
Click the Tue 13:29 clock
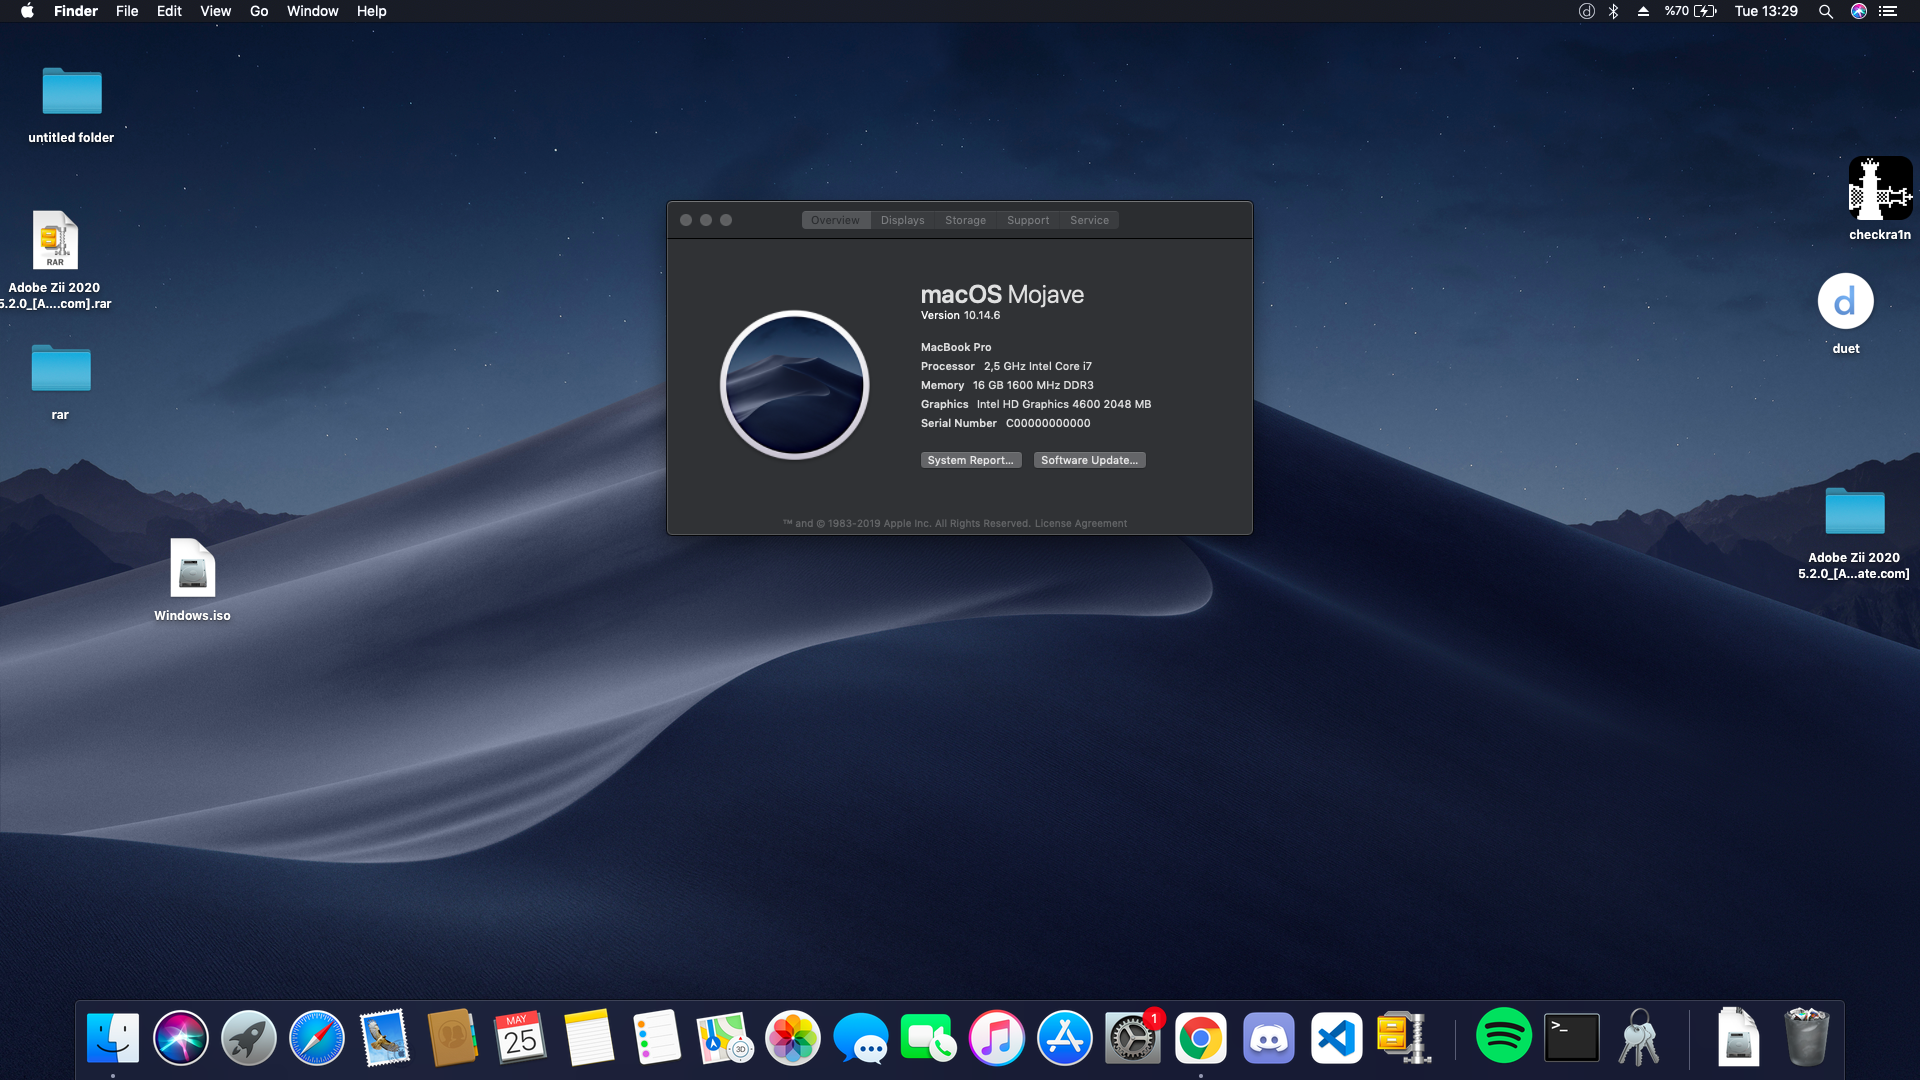click(1766, 11)
